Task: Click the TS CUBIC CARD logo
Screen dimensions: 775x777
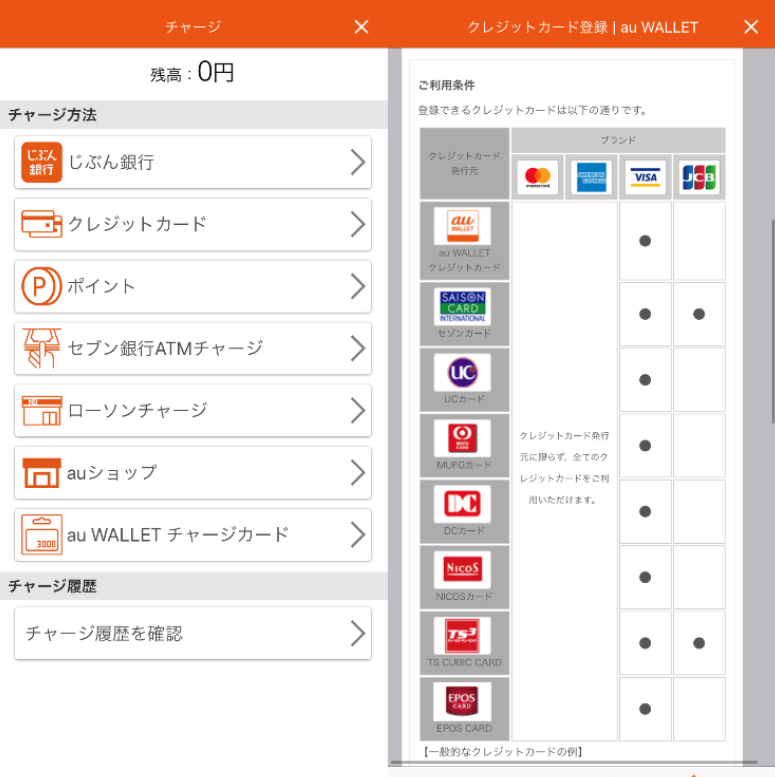Action: point(462,635)
